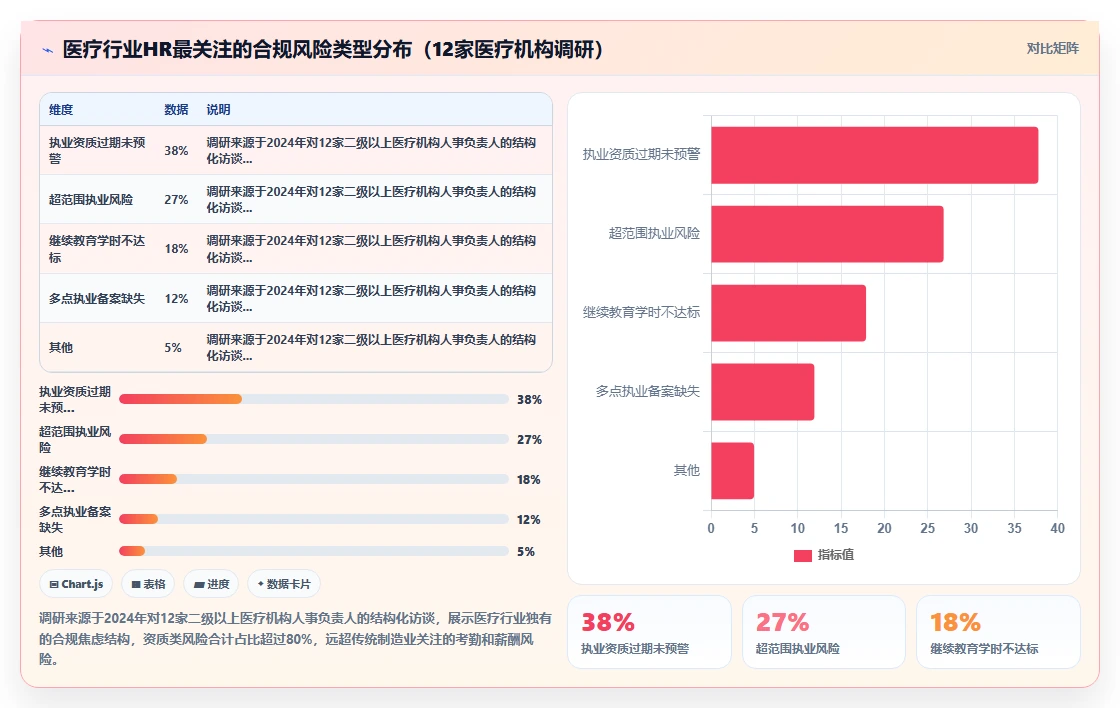1120x708 pixels.
Task: Click the chart bar for 其他
Action: tap(732, 471)
